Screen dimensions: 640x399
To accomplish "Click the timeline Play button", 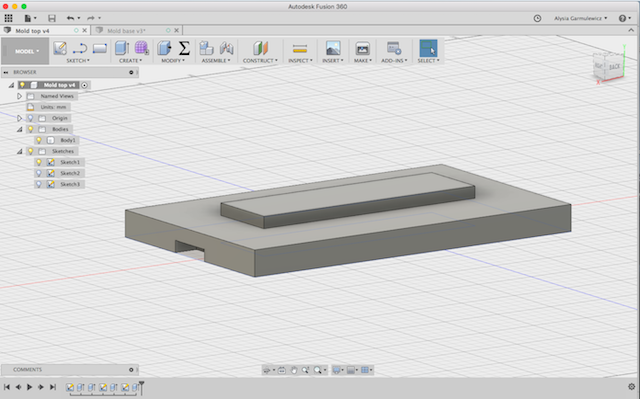I will [29, 387].
